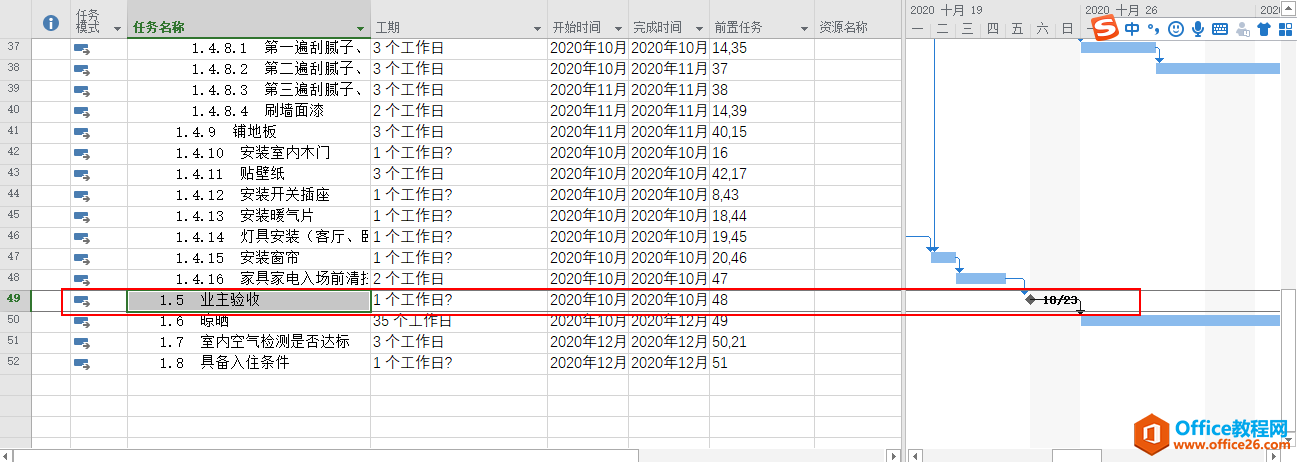Open the 完成时间 column filter dropdown
Screen dimensions: 1297x462
click(x=698, y=29)
